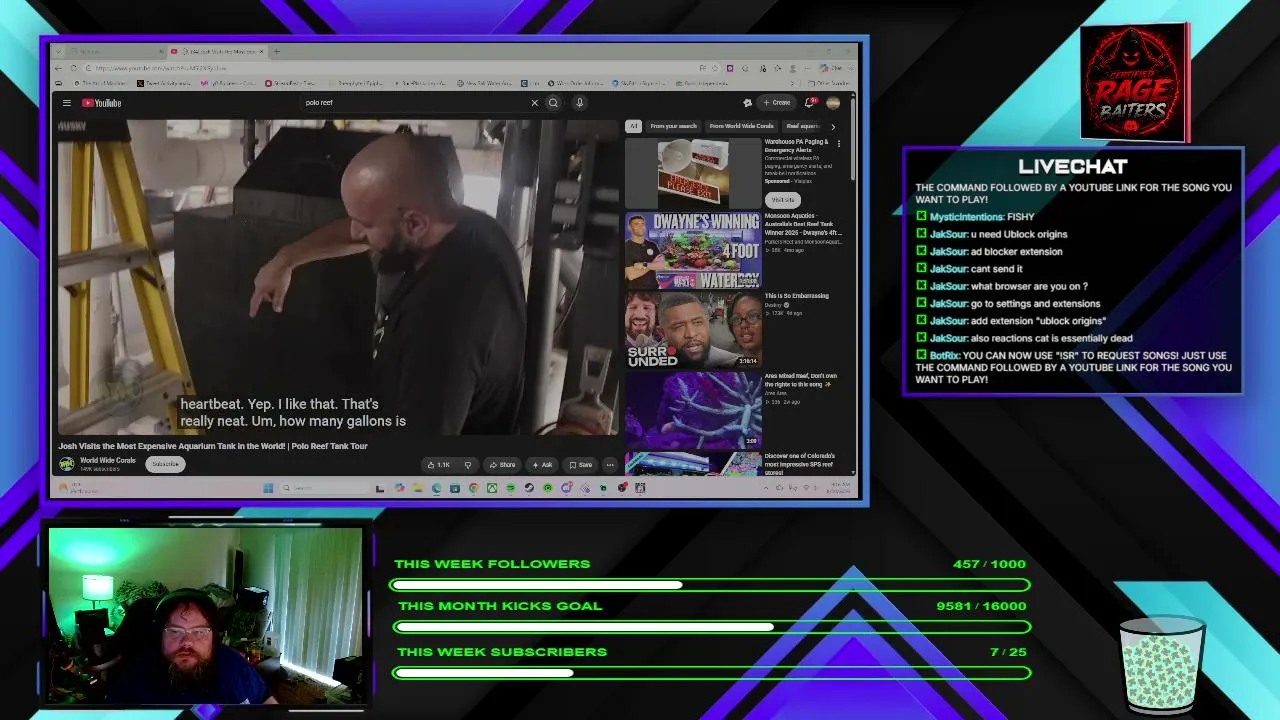The height and width of the screenshot is (720, 1280).
Task: Select the 'All' filter chip
Action: click(633, 126)
